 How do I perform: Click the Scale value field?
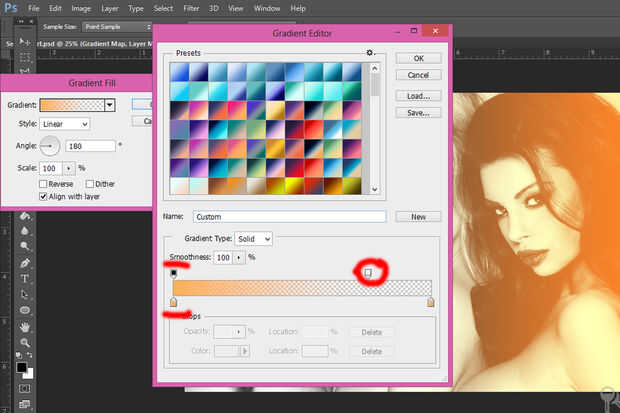[x=51, y=169]
